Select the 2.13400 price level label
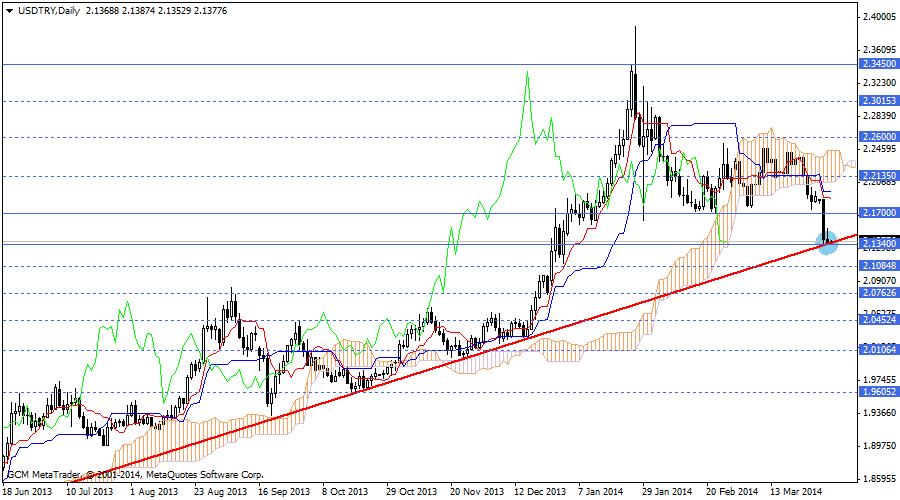Screen dimensions: 900x500 tap(879, 244)
